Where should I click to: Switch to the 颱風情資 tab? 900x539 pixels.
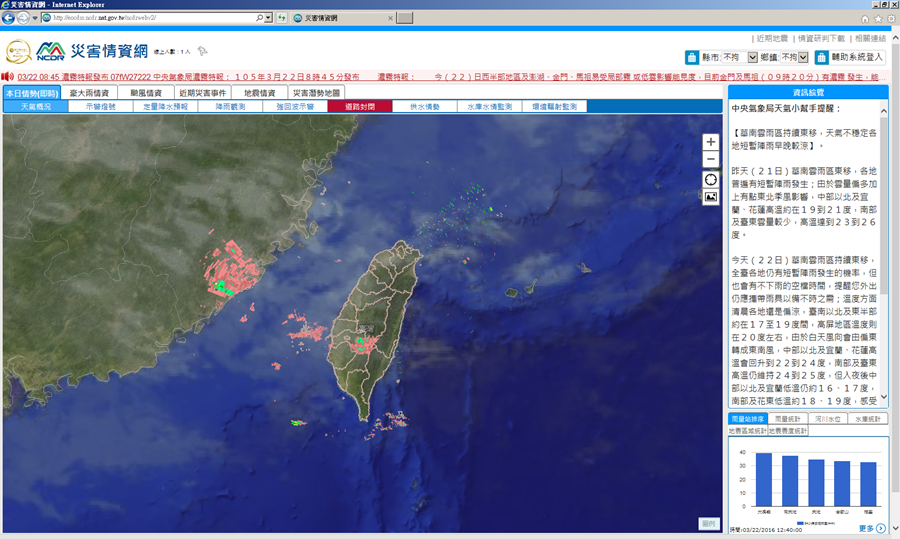pyautogui.click(x=146, y=93)
